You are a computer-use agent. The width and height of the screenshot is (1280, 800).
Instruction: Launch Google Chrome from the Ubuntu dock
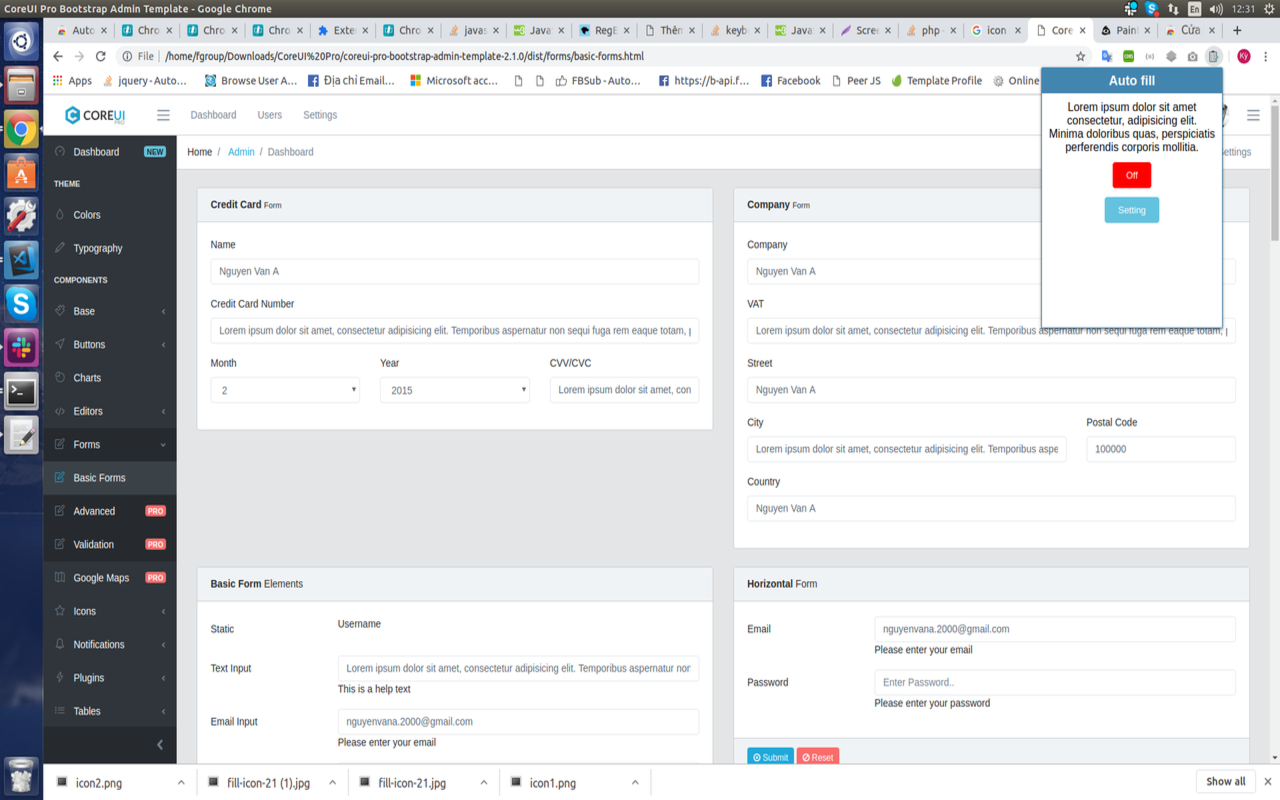pos(21,129)
